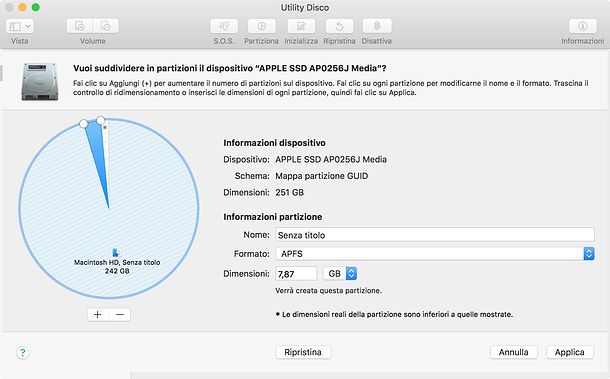The width and height of the screenshot is (610, 379).
Task: Click the Inizializza erase icon
Action: [301, 26]
